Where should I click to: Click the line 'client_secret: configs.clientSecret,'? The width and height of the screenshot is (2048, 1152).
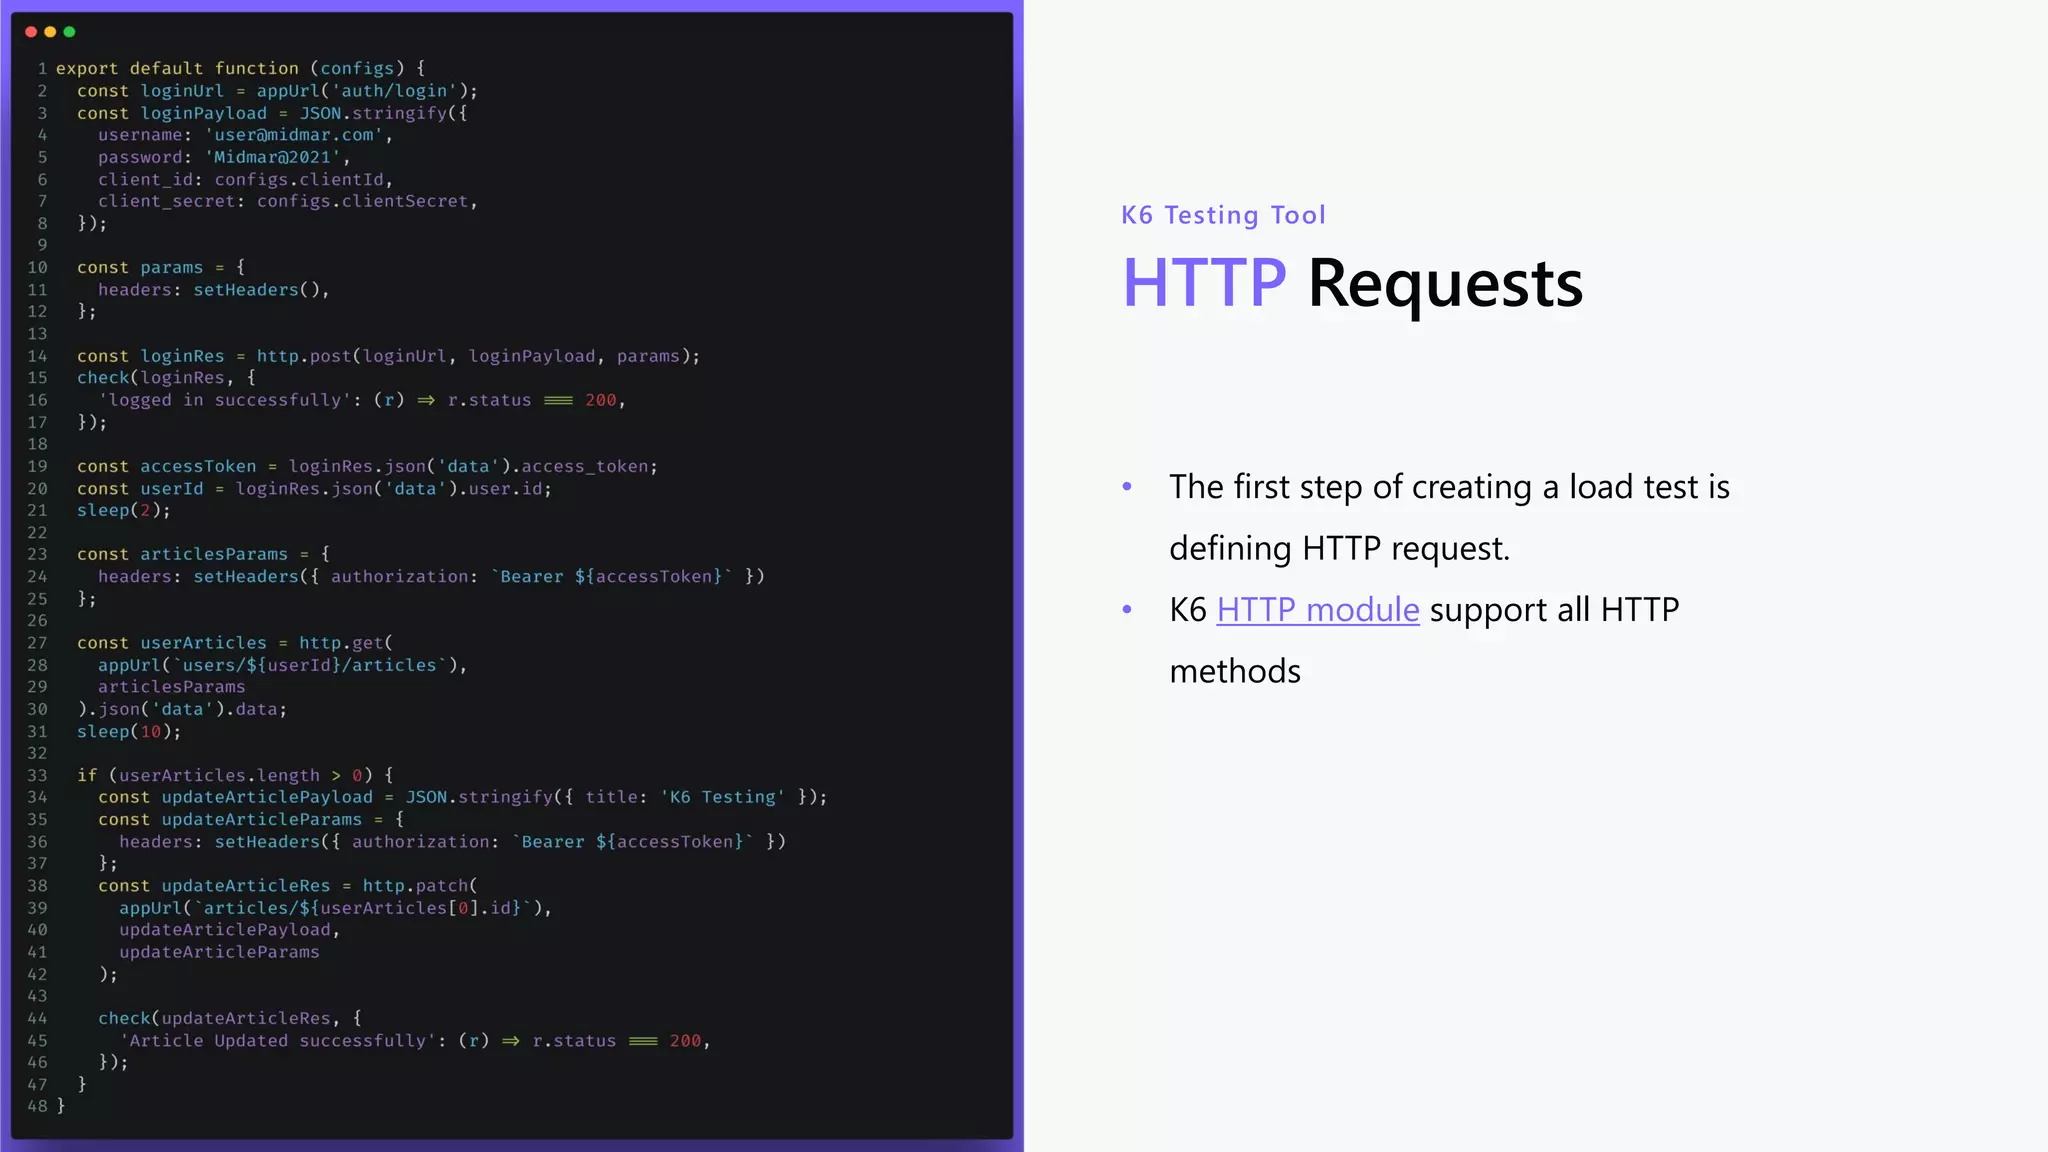[x=287, y=201]
